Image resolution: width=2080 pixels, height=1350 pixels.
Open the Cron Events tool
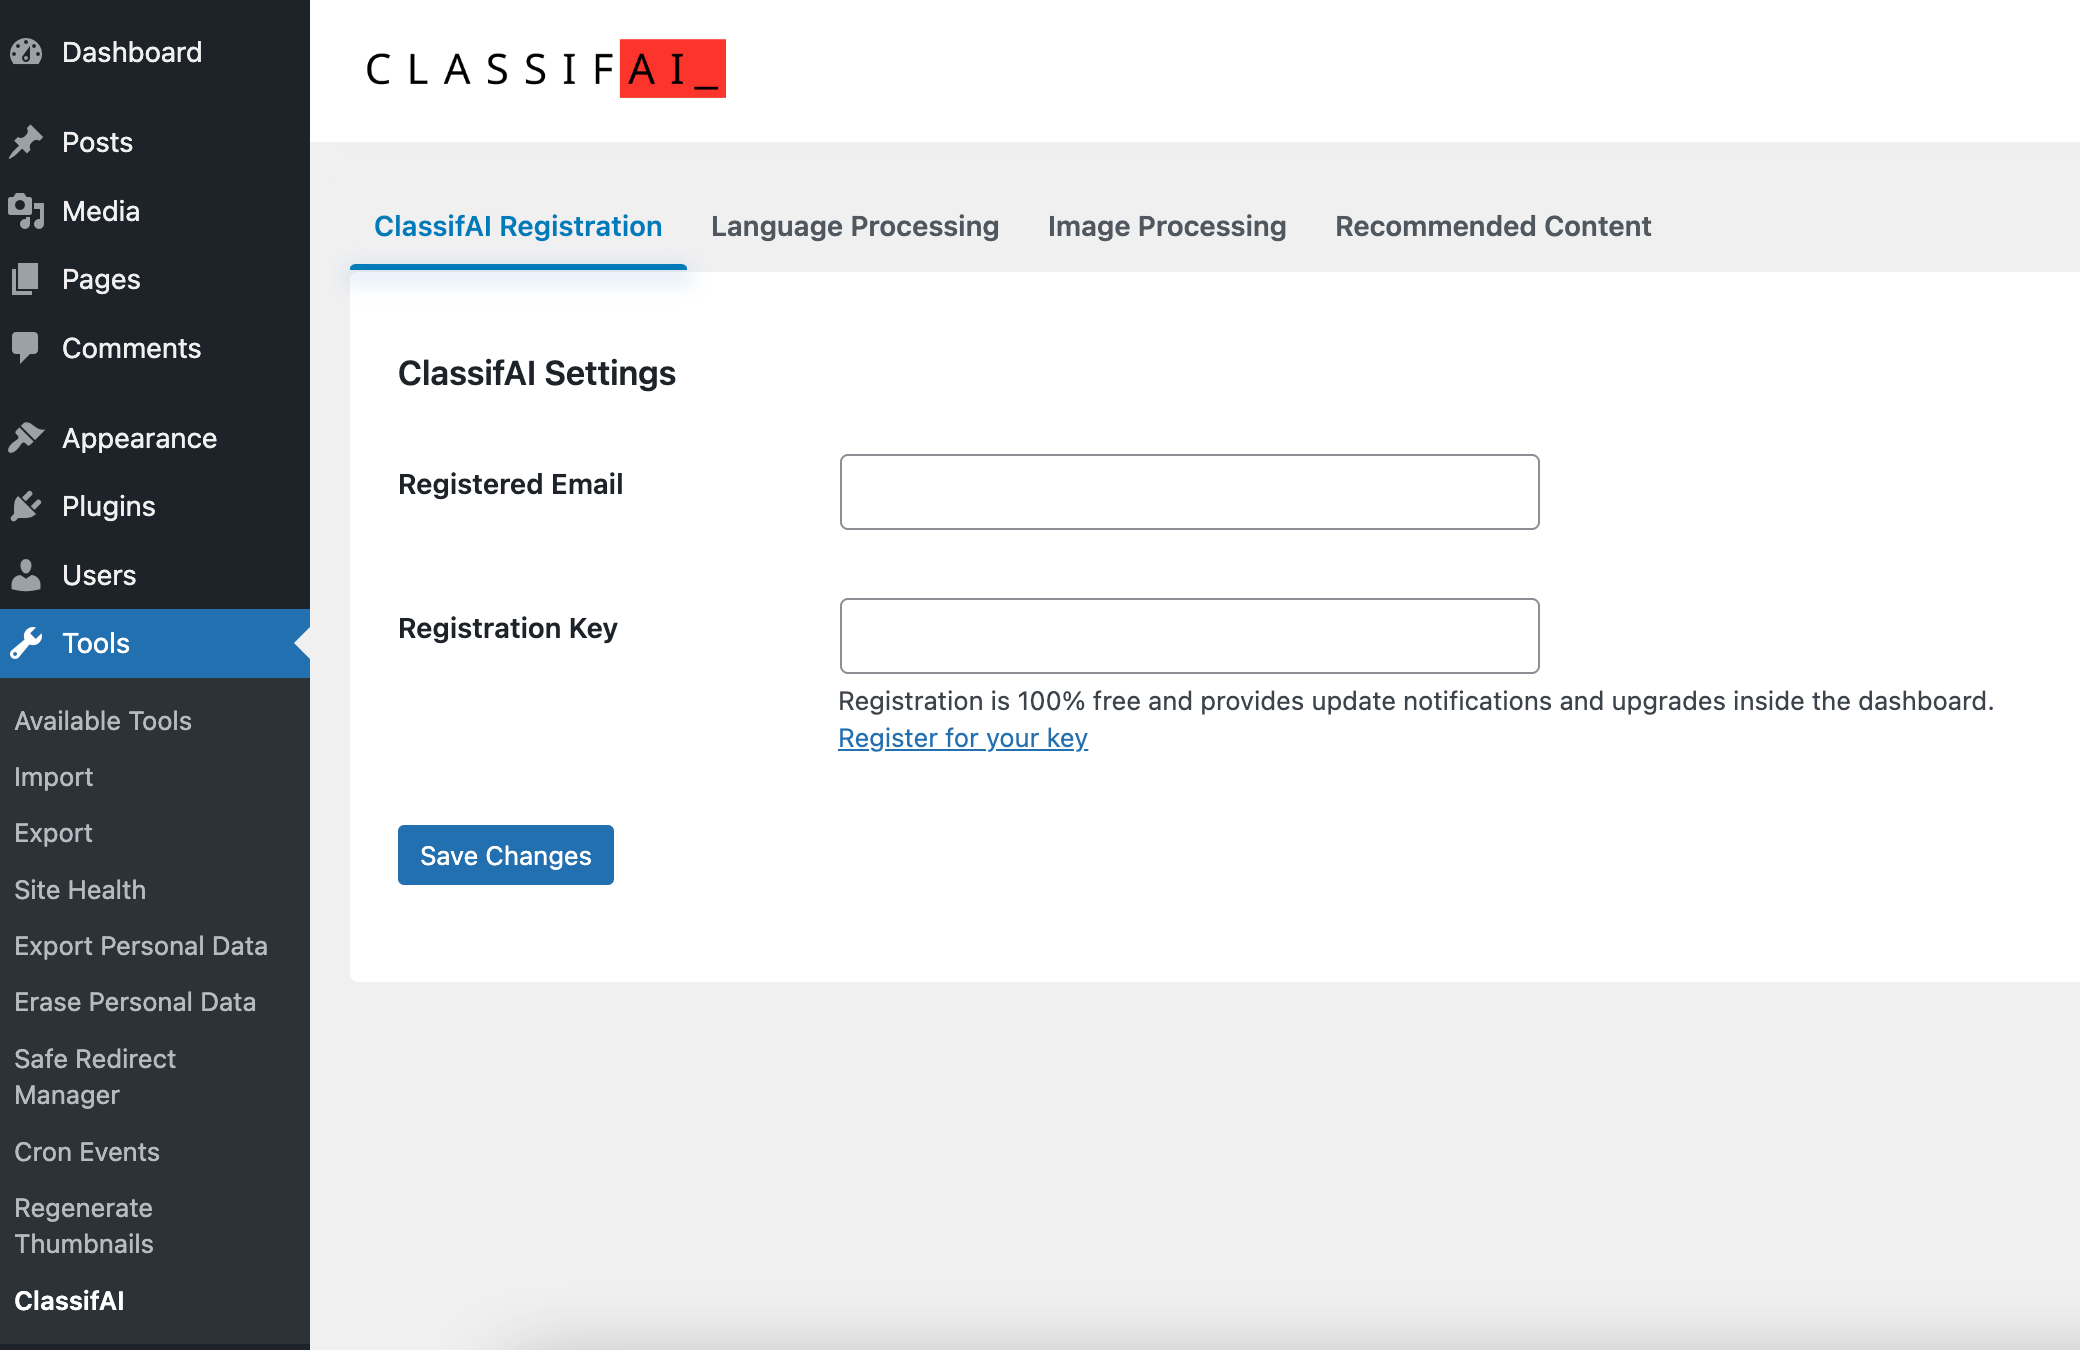pos(86,1151)
